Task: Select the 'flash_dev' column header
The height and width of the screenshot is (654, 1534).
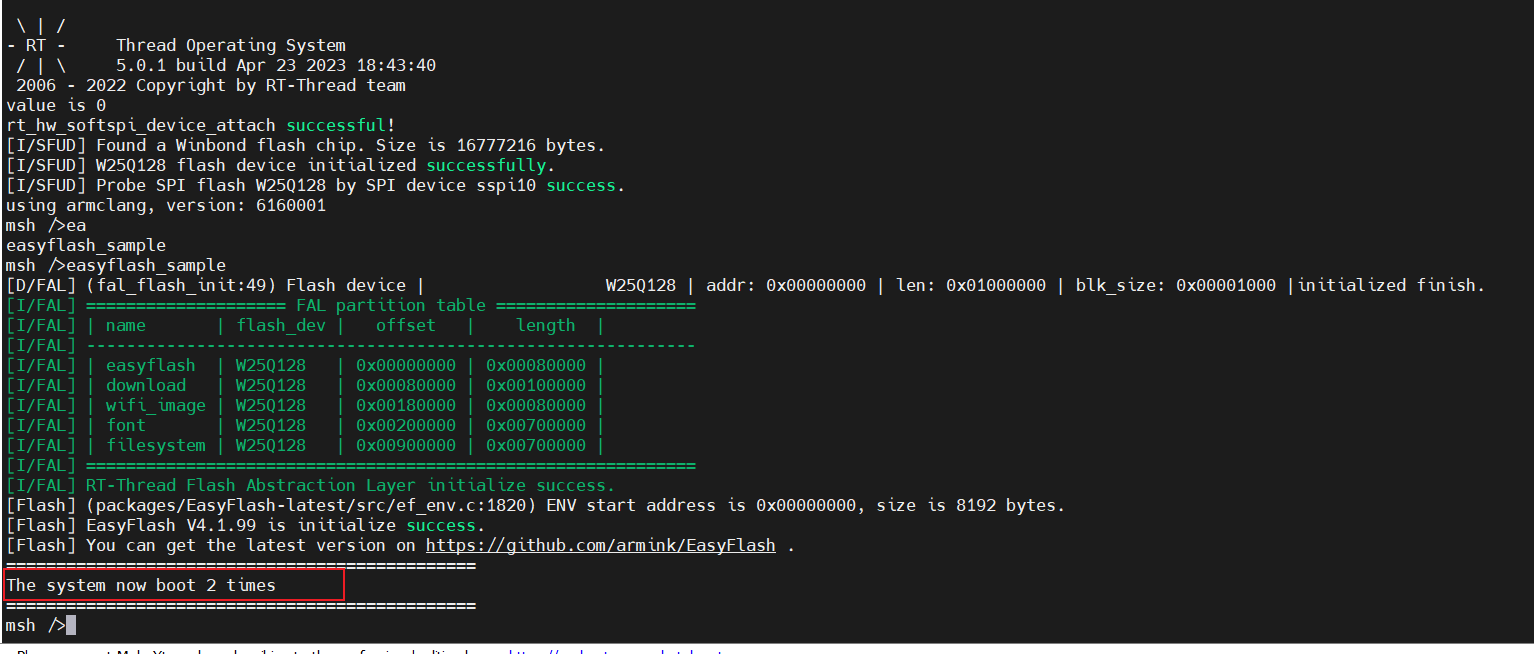Action: 281,326
